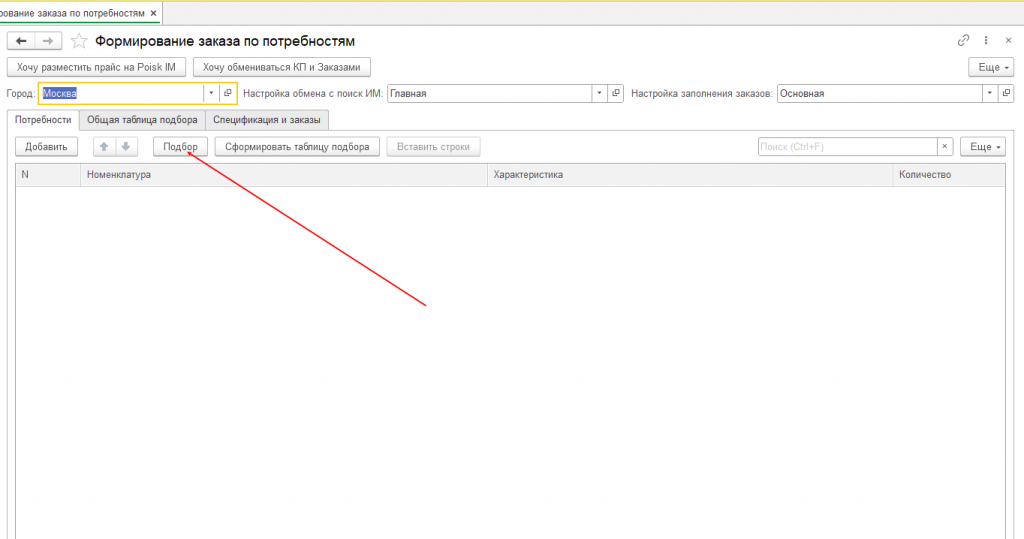Close the form with the X icon
This screenshot has width=1024, height=539.
(x=1008, y=41)
